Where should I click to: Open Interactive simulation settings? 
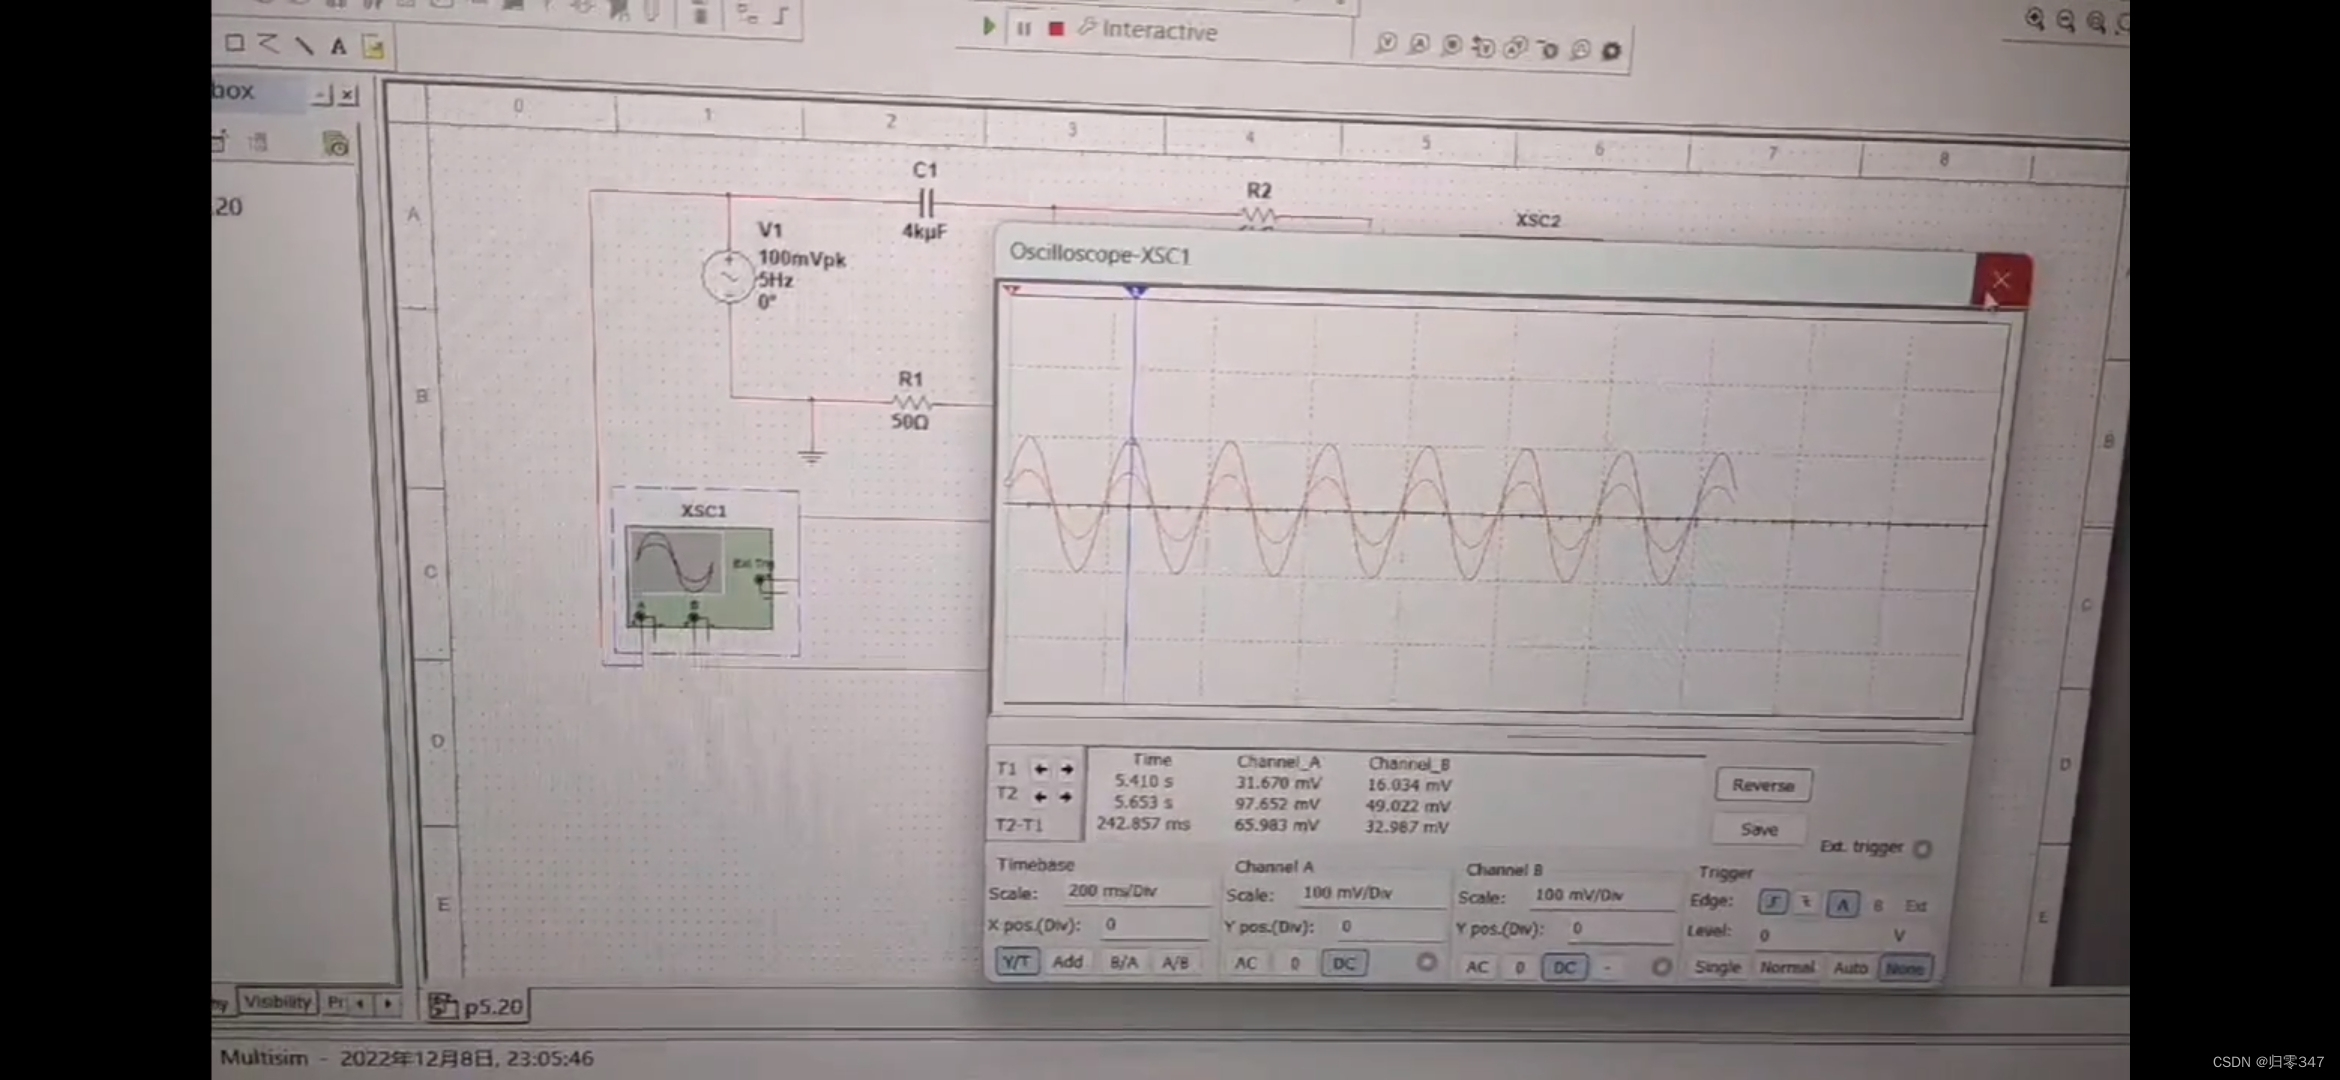pyautogui.click(x=1148, y=30)
